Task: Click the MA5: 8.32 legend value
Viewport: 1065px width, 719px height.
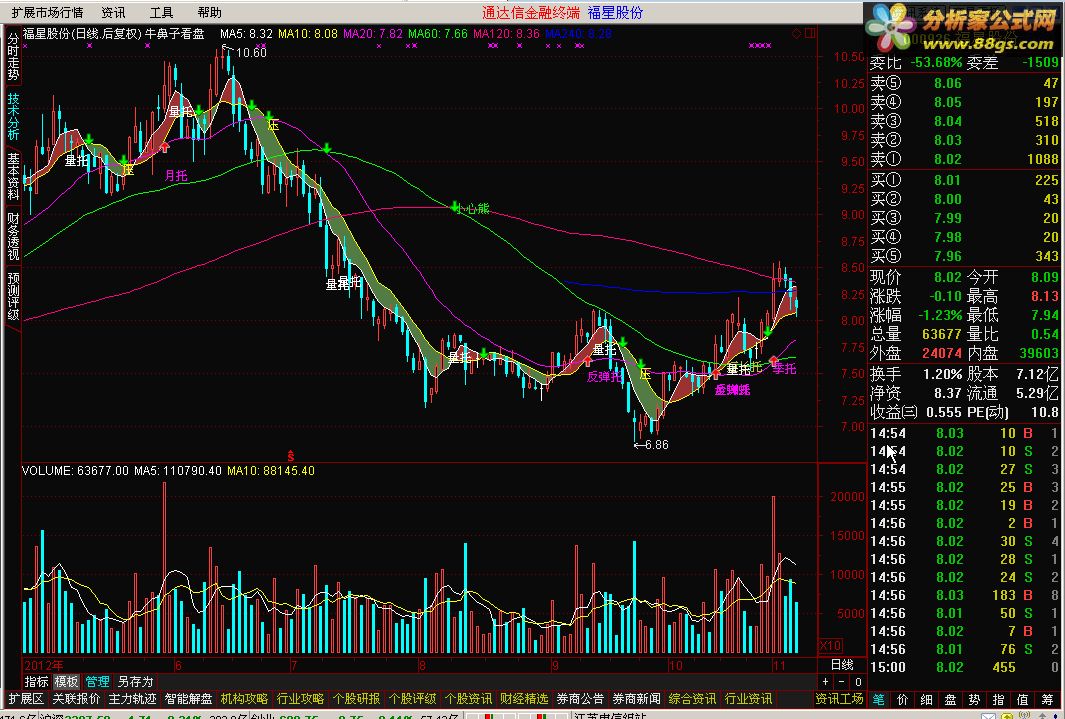Action: tap(247, 33)
